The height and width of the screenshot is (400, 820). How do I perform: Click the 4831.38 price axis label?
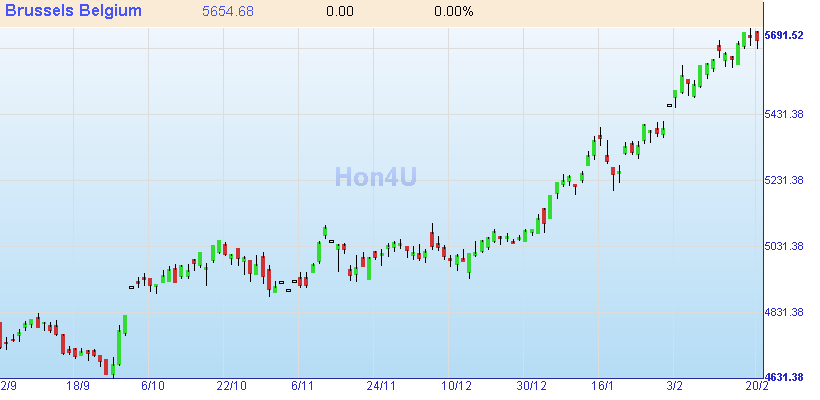coord(784,313)
